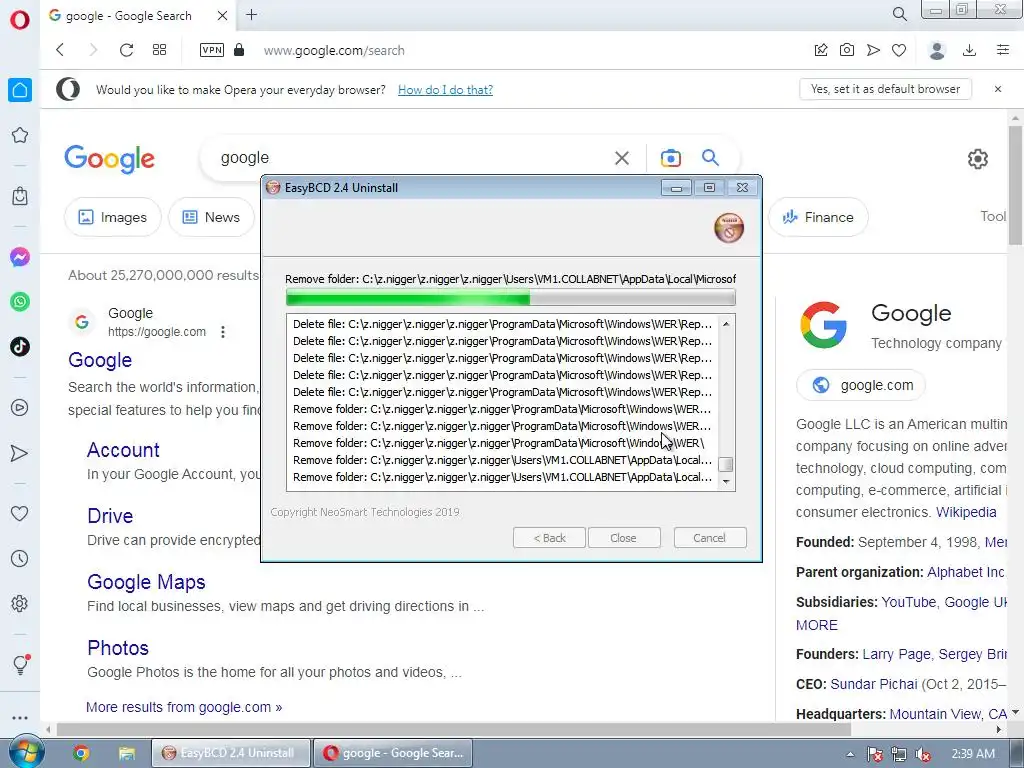
Task: Open the Opera menu logo
Action: (20, 20)
